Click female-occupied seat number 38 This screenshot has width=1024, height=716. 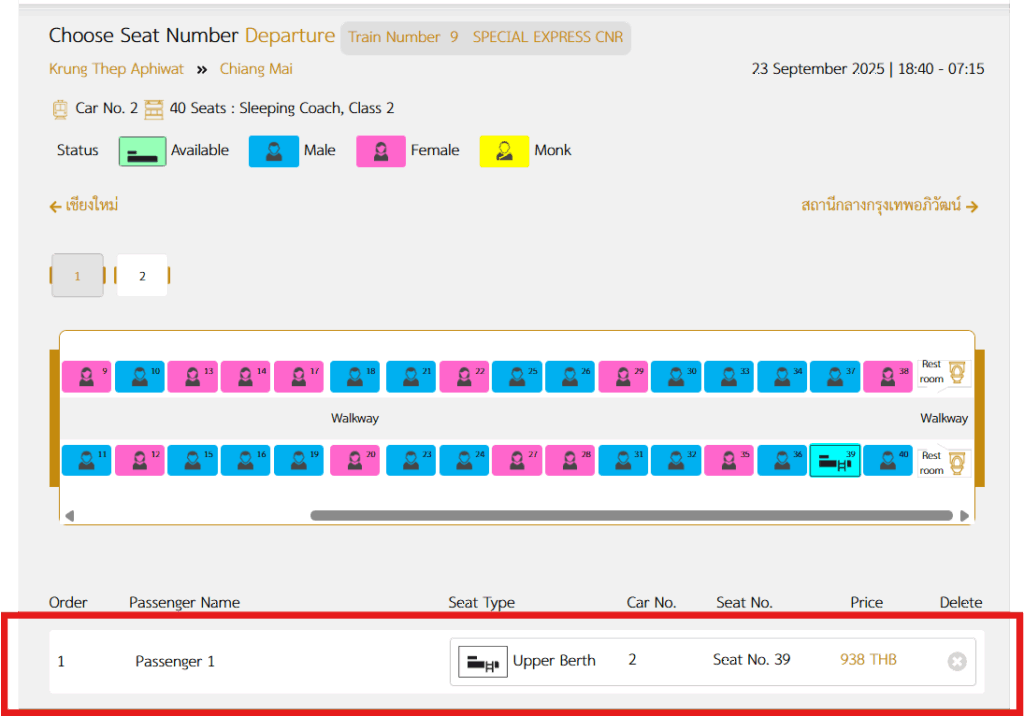888,377
